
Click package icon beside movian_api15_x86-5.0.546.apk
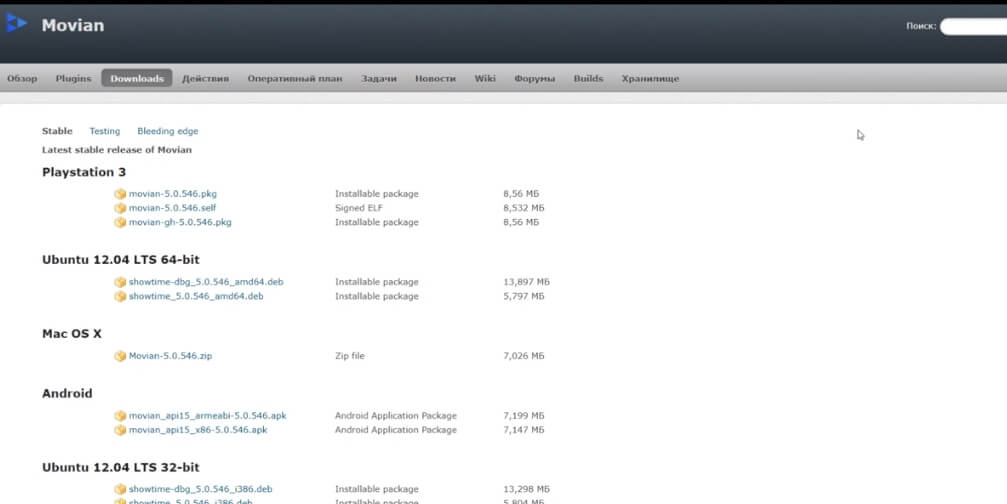(120, 430)
